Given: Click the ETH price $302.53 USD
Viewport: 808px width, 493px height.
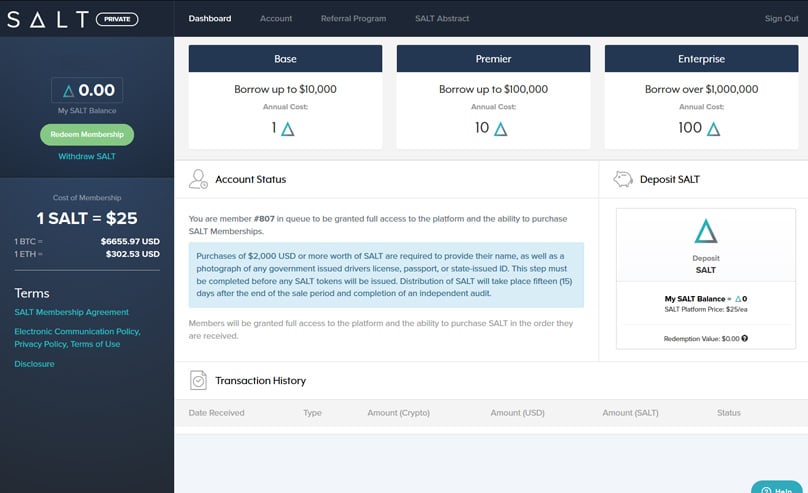Looking at the screenshot, I should tap(133, 254).
